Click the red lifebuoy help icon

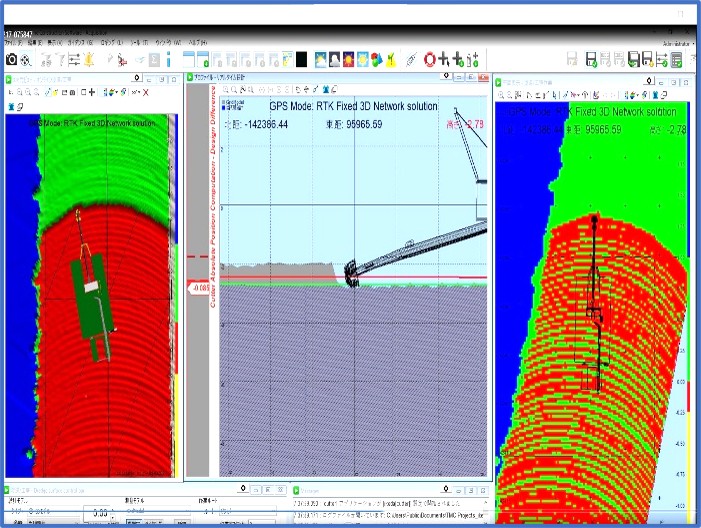pyautogui.click(x=431, y=60)
